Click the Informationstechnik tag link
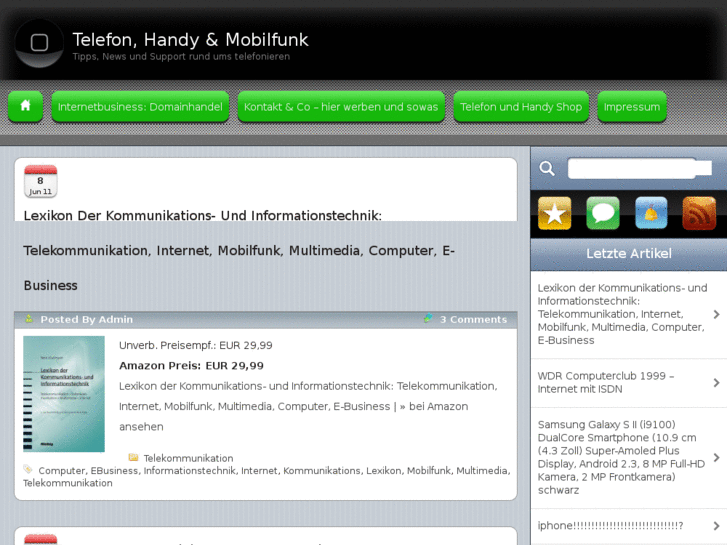Screen dimensions: 727x545 190,470
